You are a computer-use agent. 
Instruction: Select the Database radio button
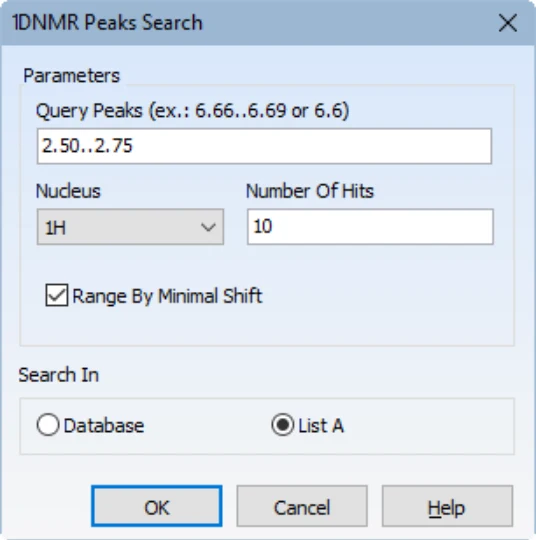coord(48,425)
